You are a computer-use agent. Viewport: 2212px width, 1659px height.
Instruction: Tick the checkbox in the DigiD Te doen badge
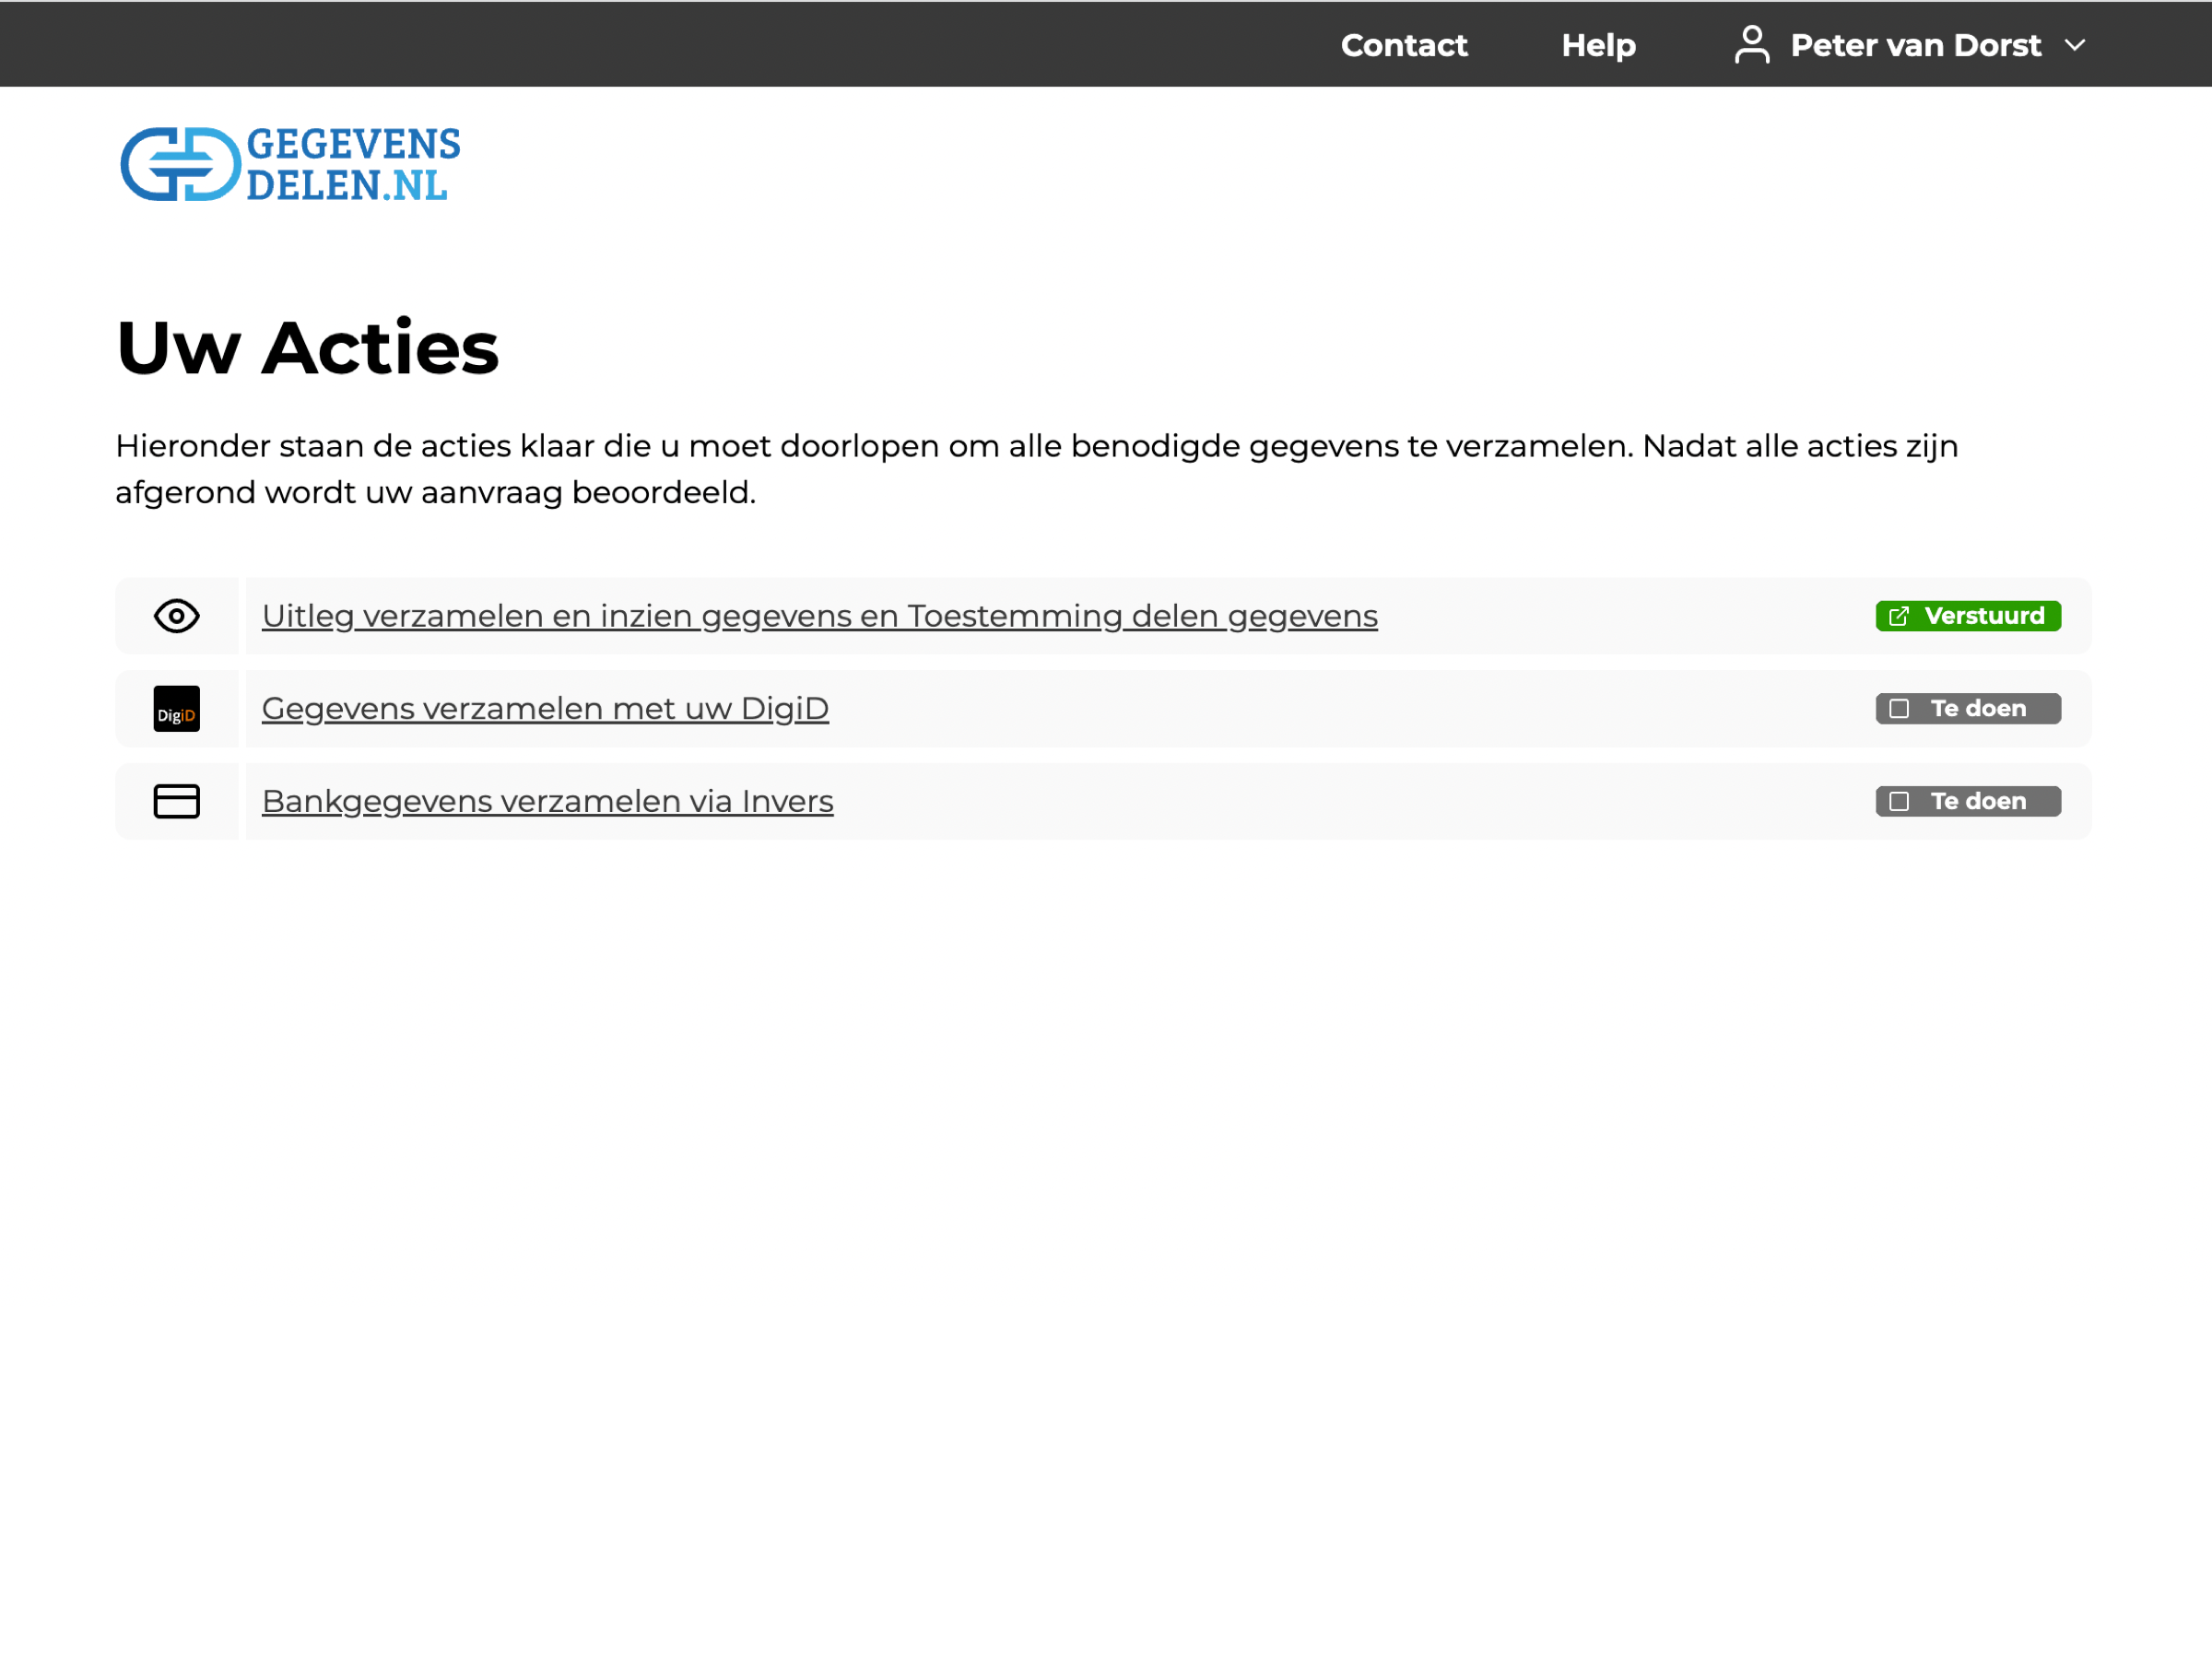click(1899, 709)
